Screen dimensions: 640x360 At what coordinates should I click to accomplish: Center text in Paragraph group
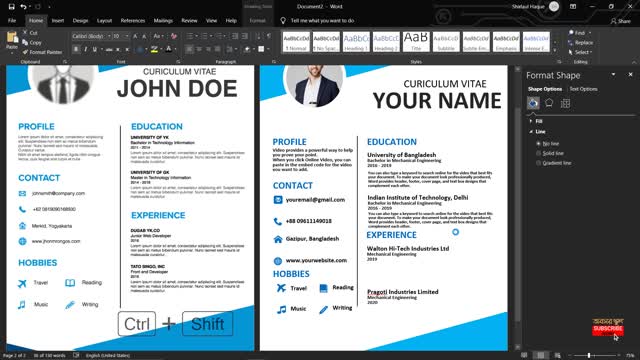click(x=199, y=49)
